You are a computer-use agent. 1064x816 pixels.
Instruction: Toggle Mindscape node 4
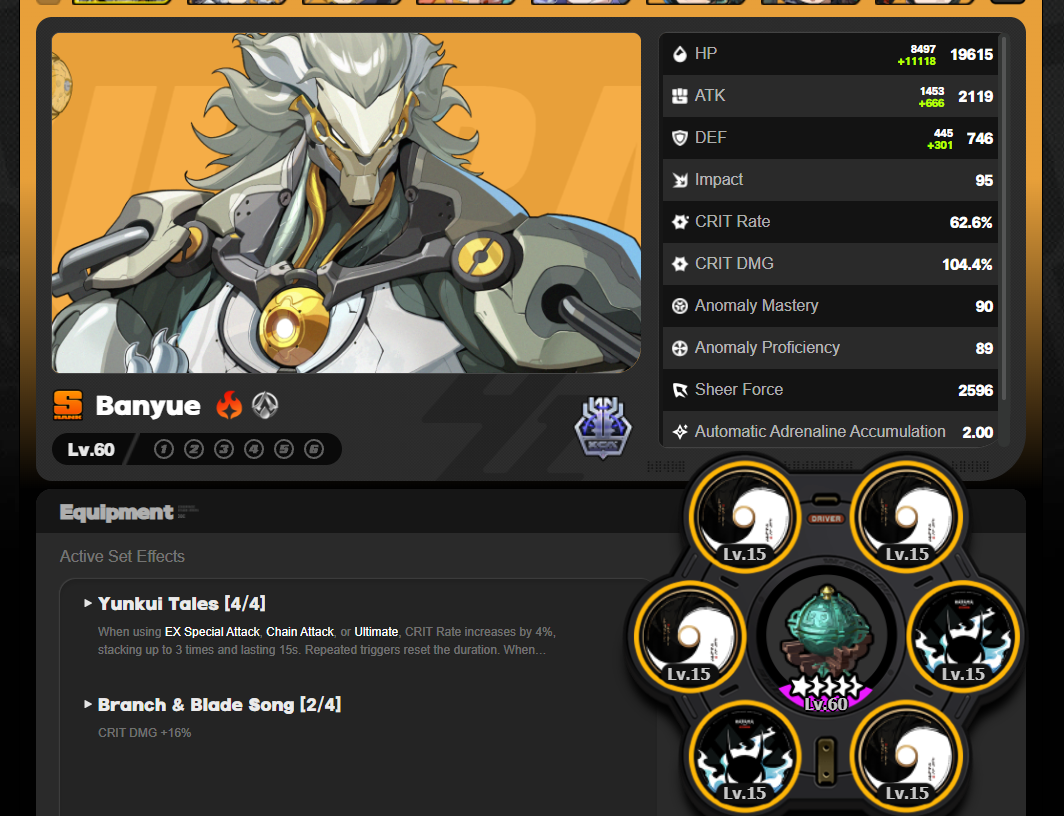coord(254,449)
